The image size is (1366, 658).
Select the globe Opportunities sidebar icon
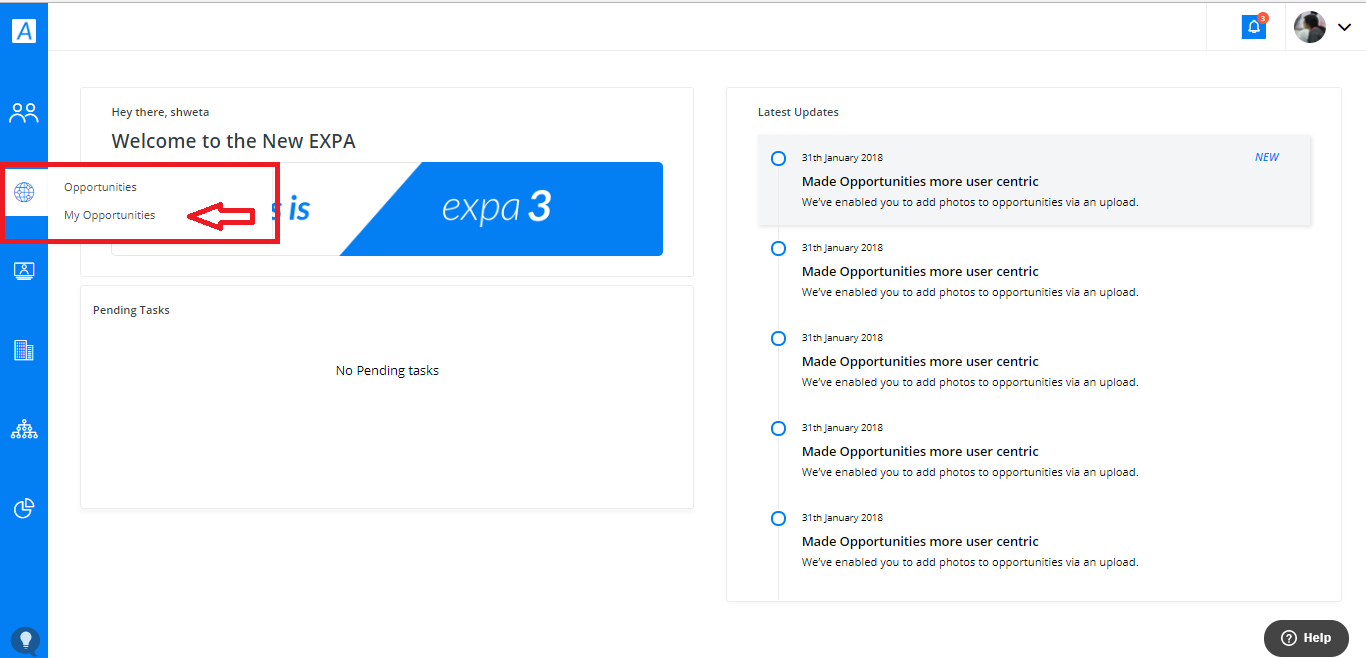click(x=24, y=192)
